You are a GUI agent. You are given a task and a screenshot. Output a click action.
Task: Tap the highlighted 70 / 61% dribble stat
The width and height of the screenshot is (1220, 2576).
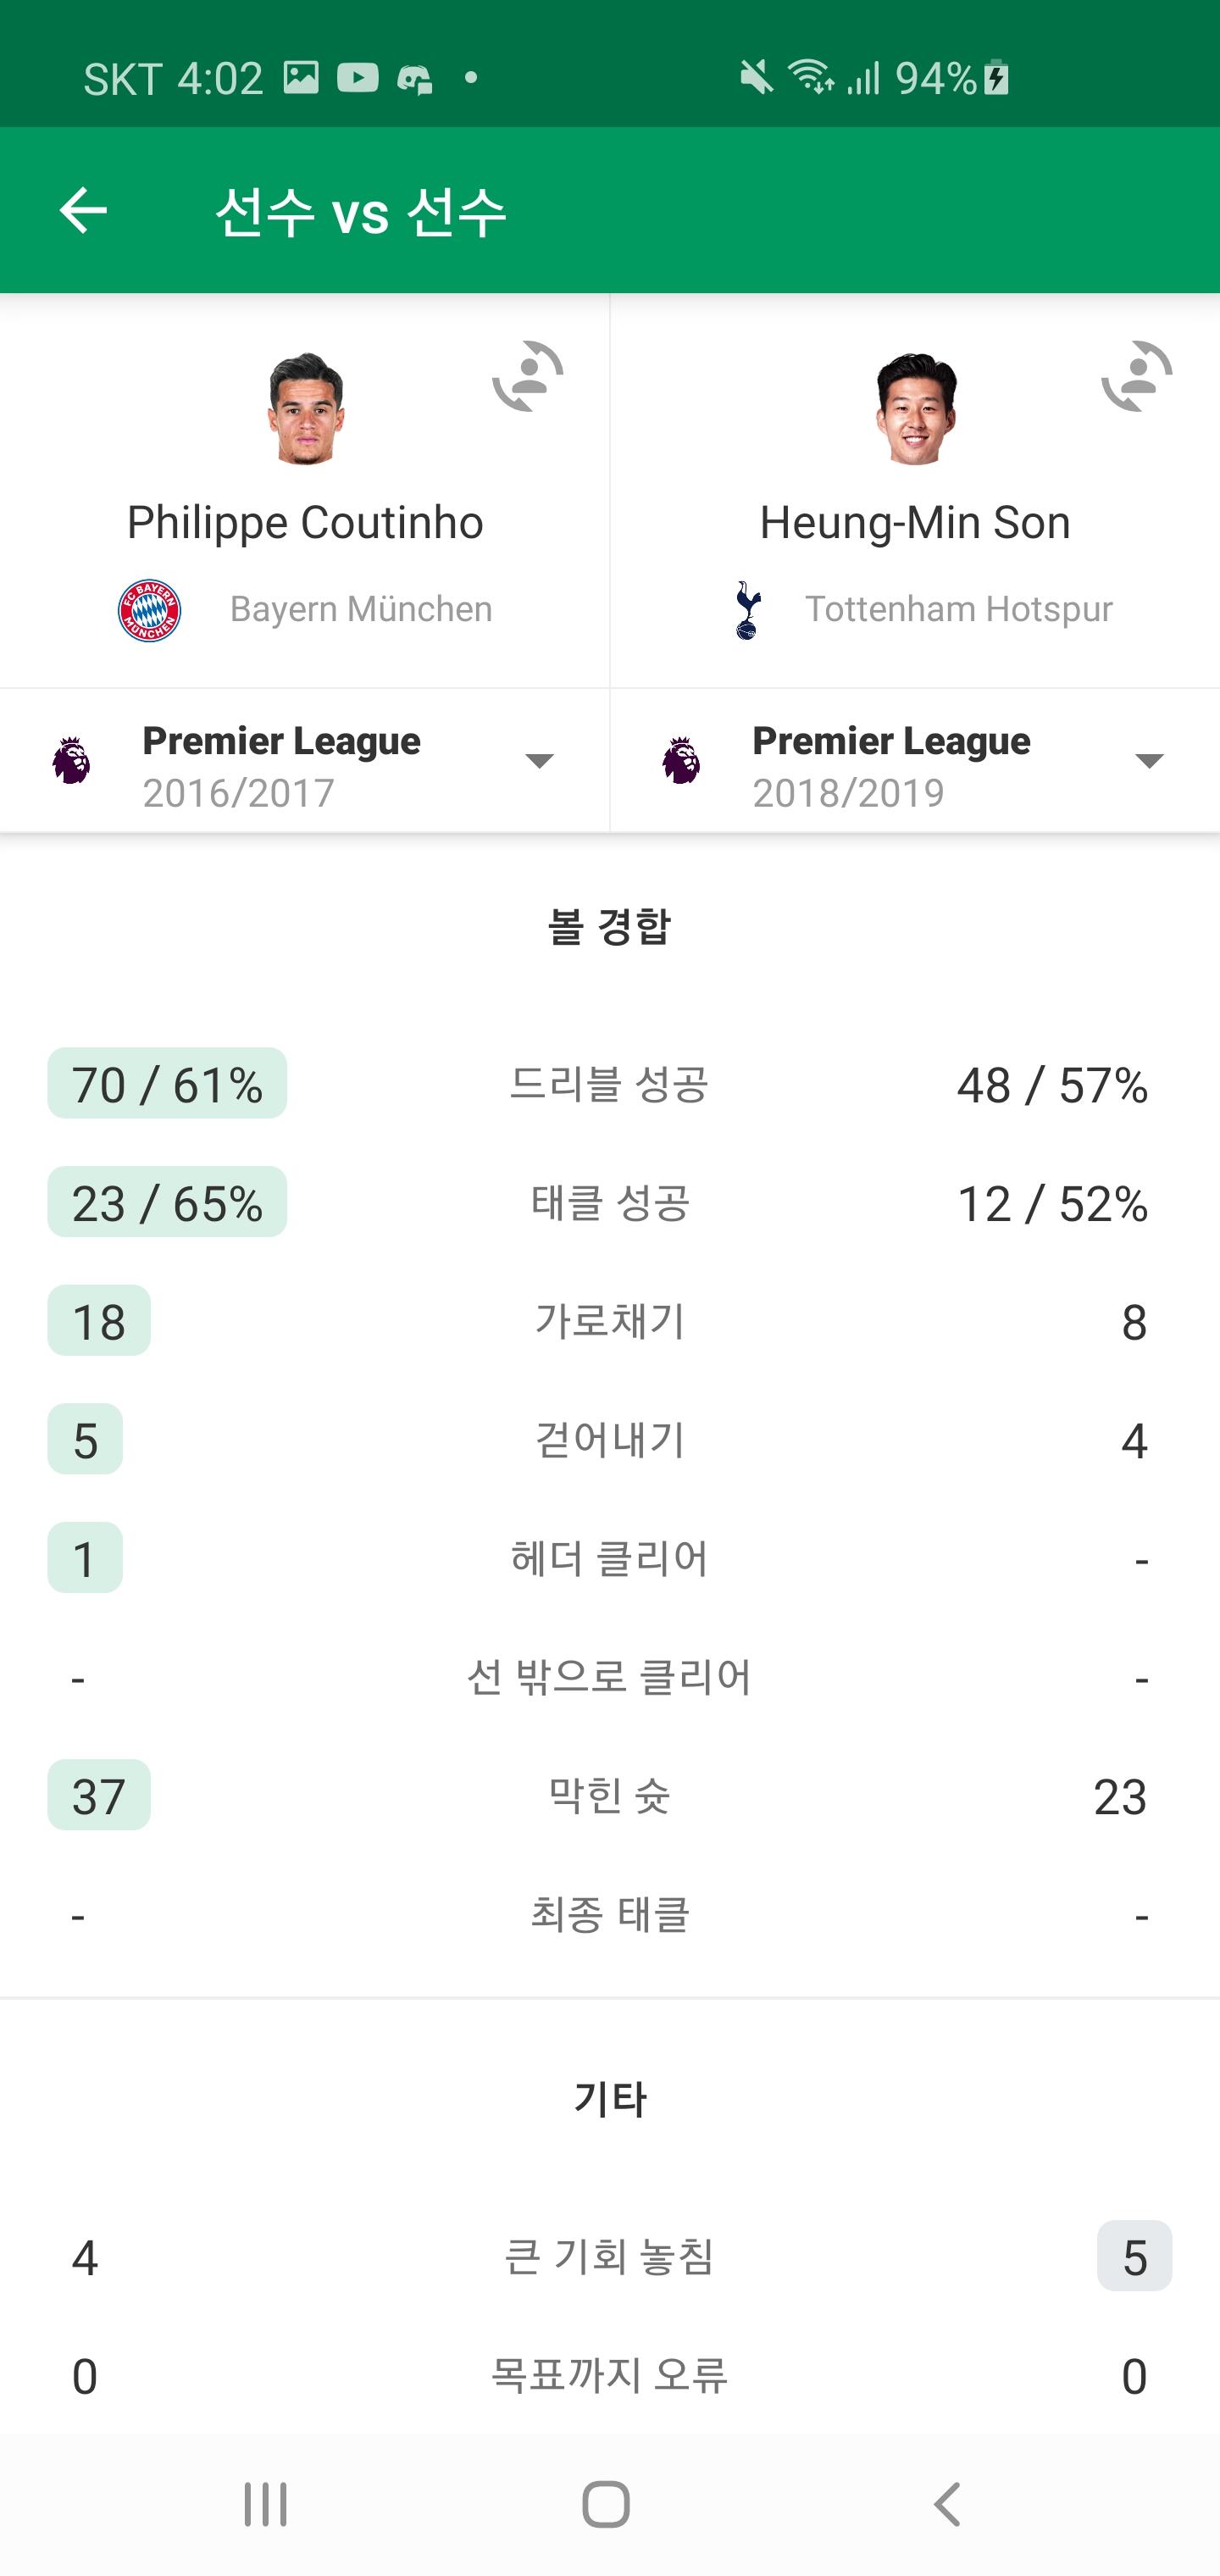(x=167, y=1084)
